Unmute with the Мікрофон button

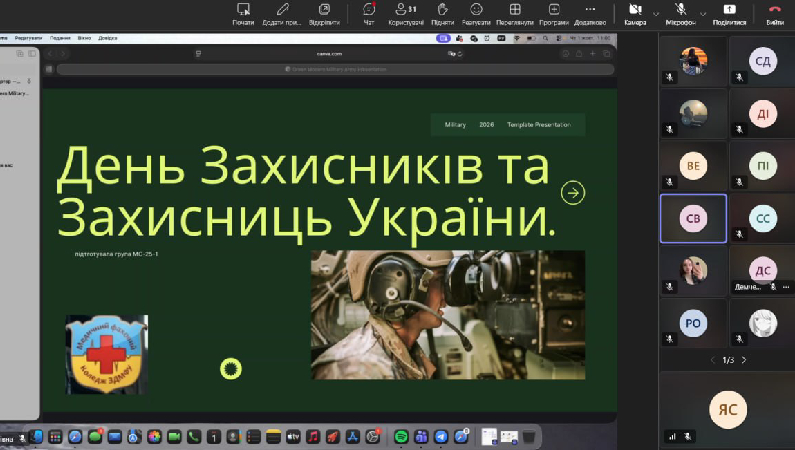pyautogui.click(x=680, y=14)
